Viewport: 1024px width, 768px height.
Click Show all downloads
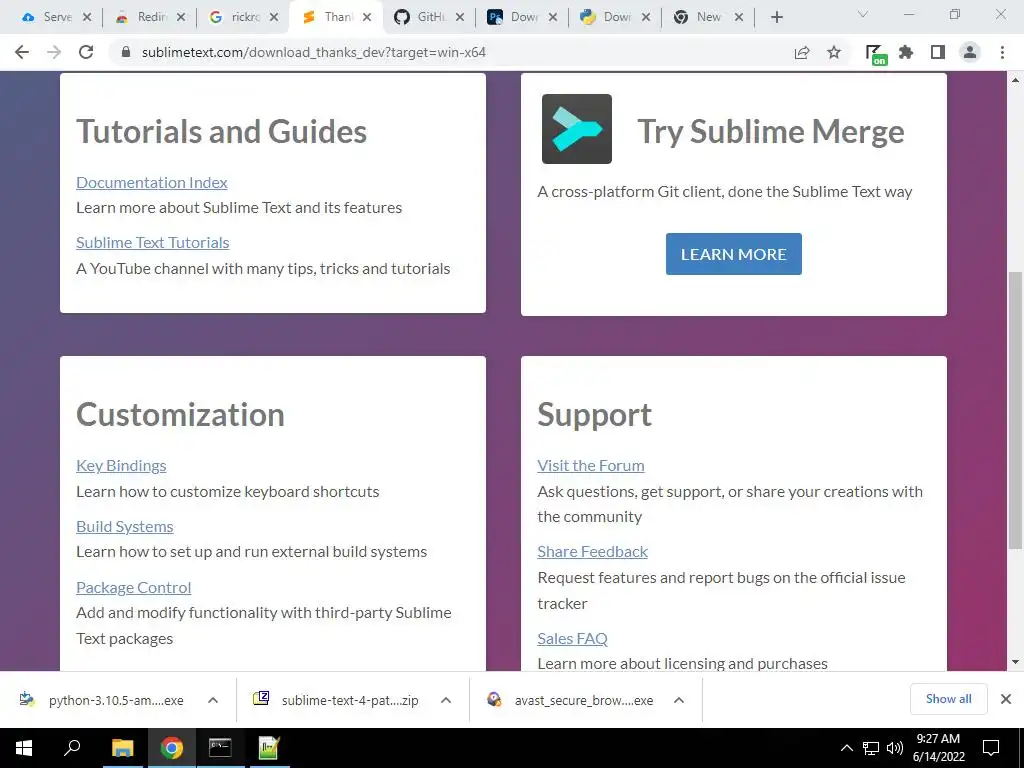(948, 699)
